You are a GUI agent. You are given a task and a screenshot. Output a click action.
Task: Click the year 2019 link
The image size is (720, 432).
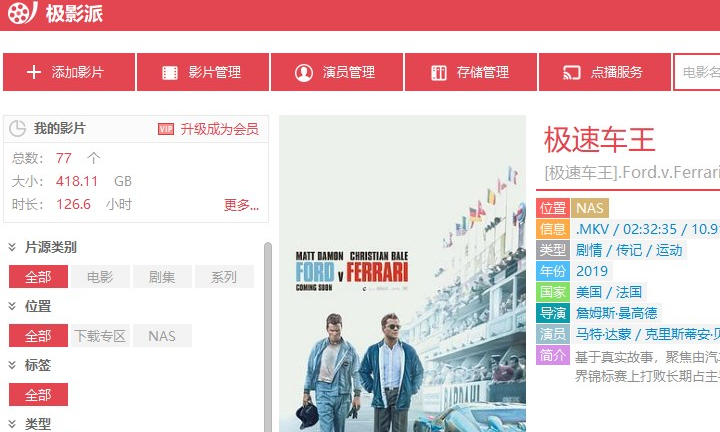pos(592,271)
